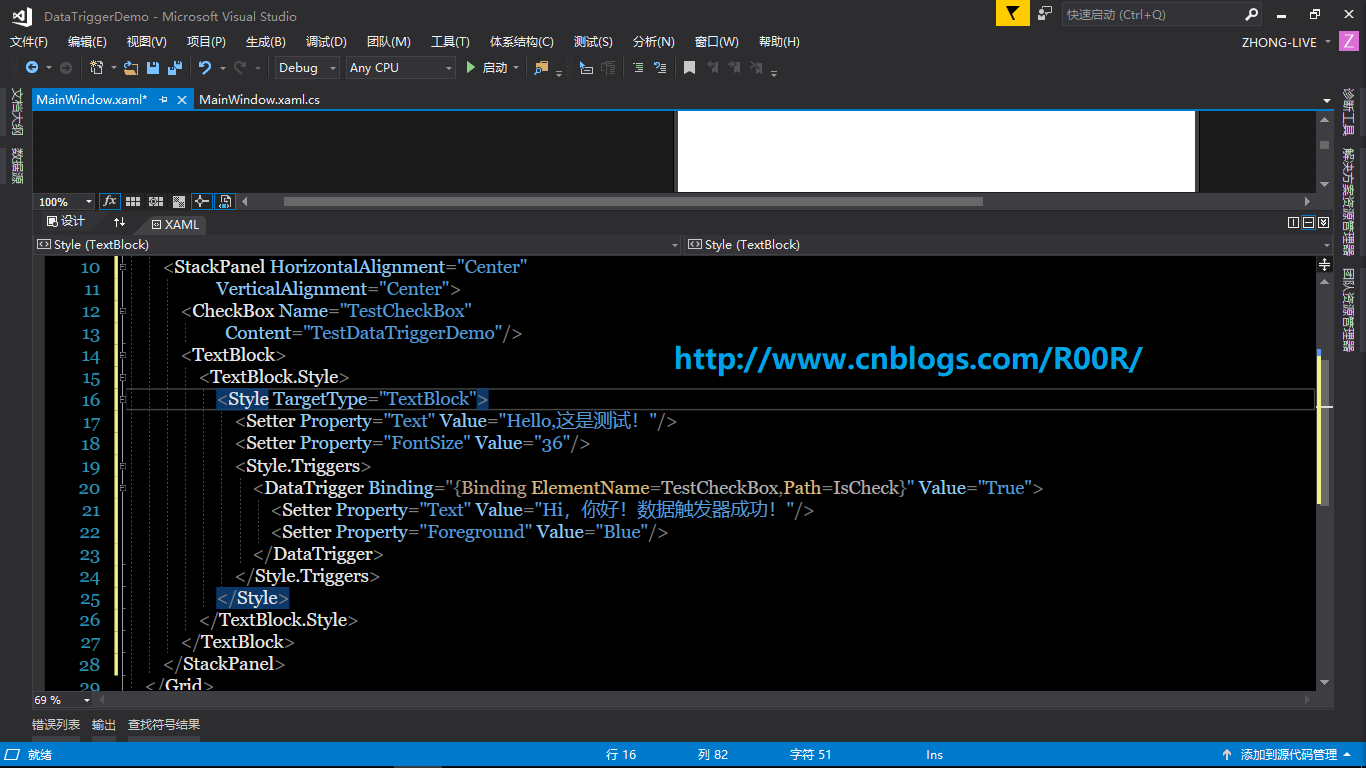Collapse the Style element on line 16

click(x=122, y=399)
